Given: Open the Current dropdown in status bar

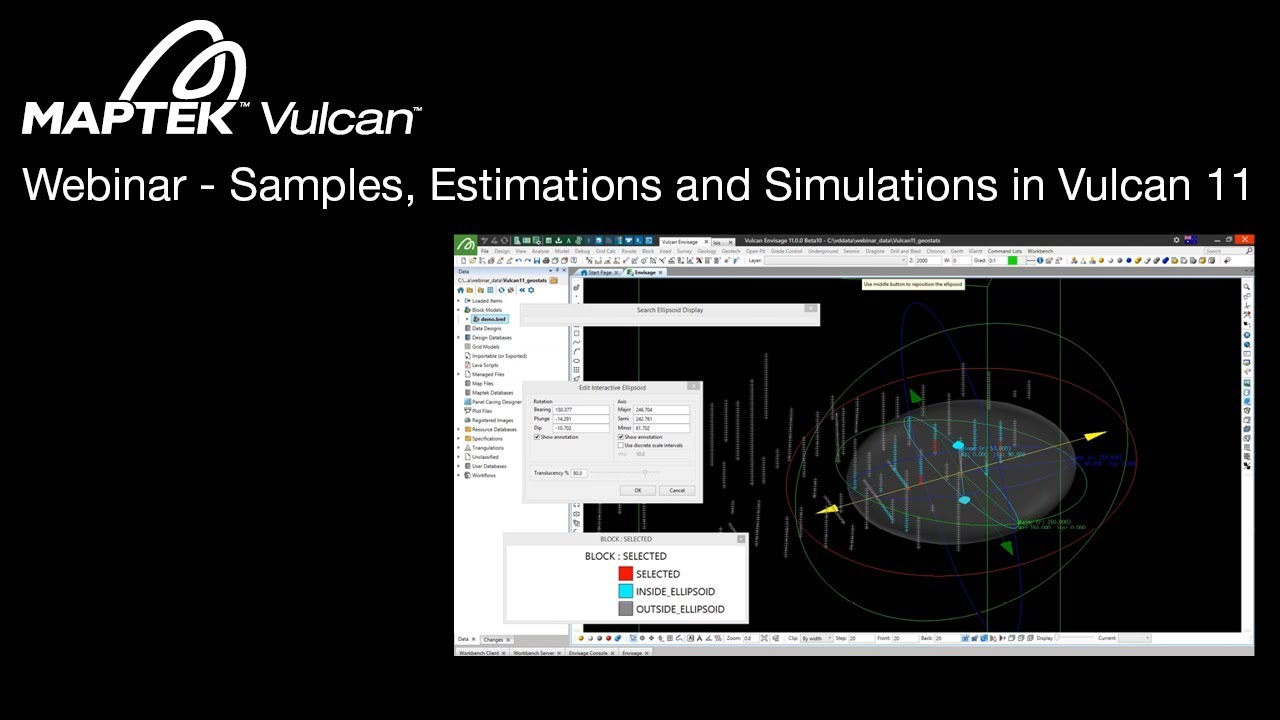Looking at the screenshot, I should (x=1134, y=638).
